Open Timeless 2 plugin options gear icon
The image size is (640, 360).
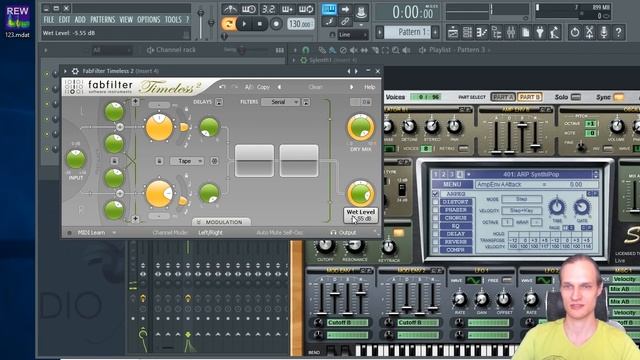[76, 71]
